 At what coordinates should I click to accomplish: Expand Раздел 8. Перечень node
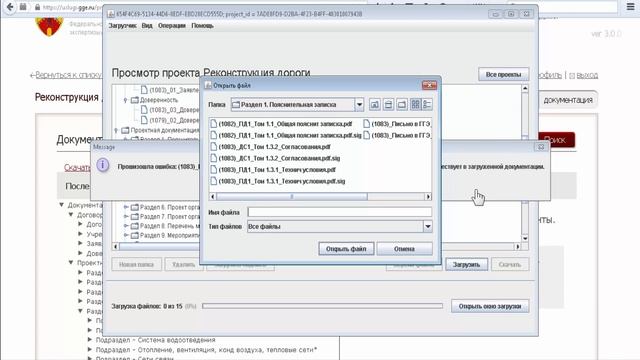click(126, 226)
